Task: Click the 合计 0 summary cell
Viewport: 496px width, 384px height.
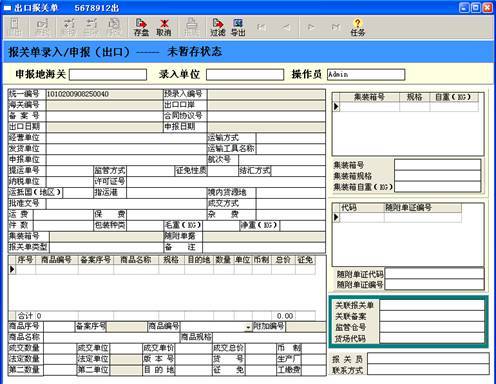Action: 47,316
